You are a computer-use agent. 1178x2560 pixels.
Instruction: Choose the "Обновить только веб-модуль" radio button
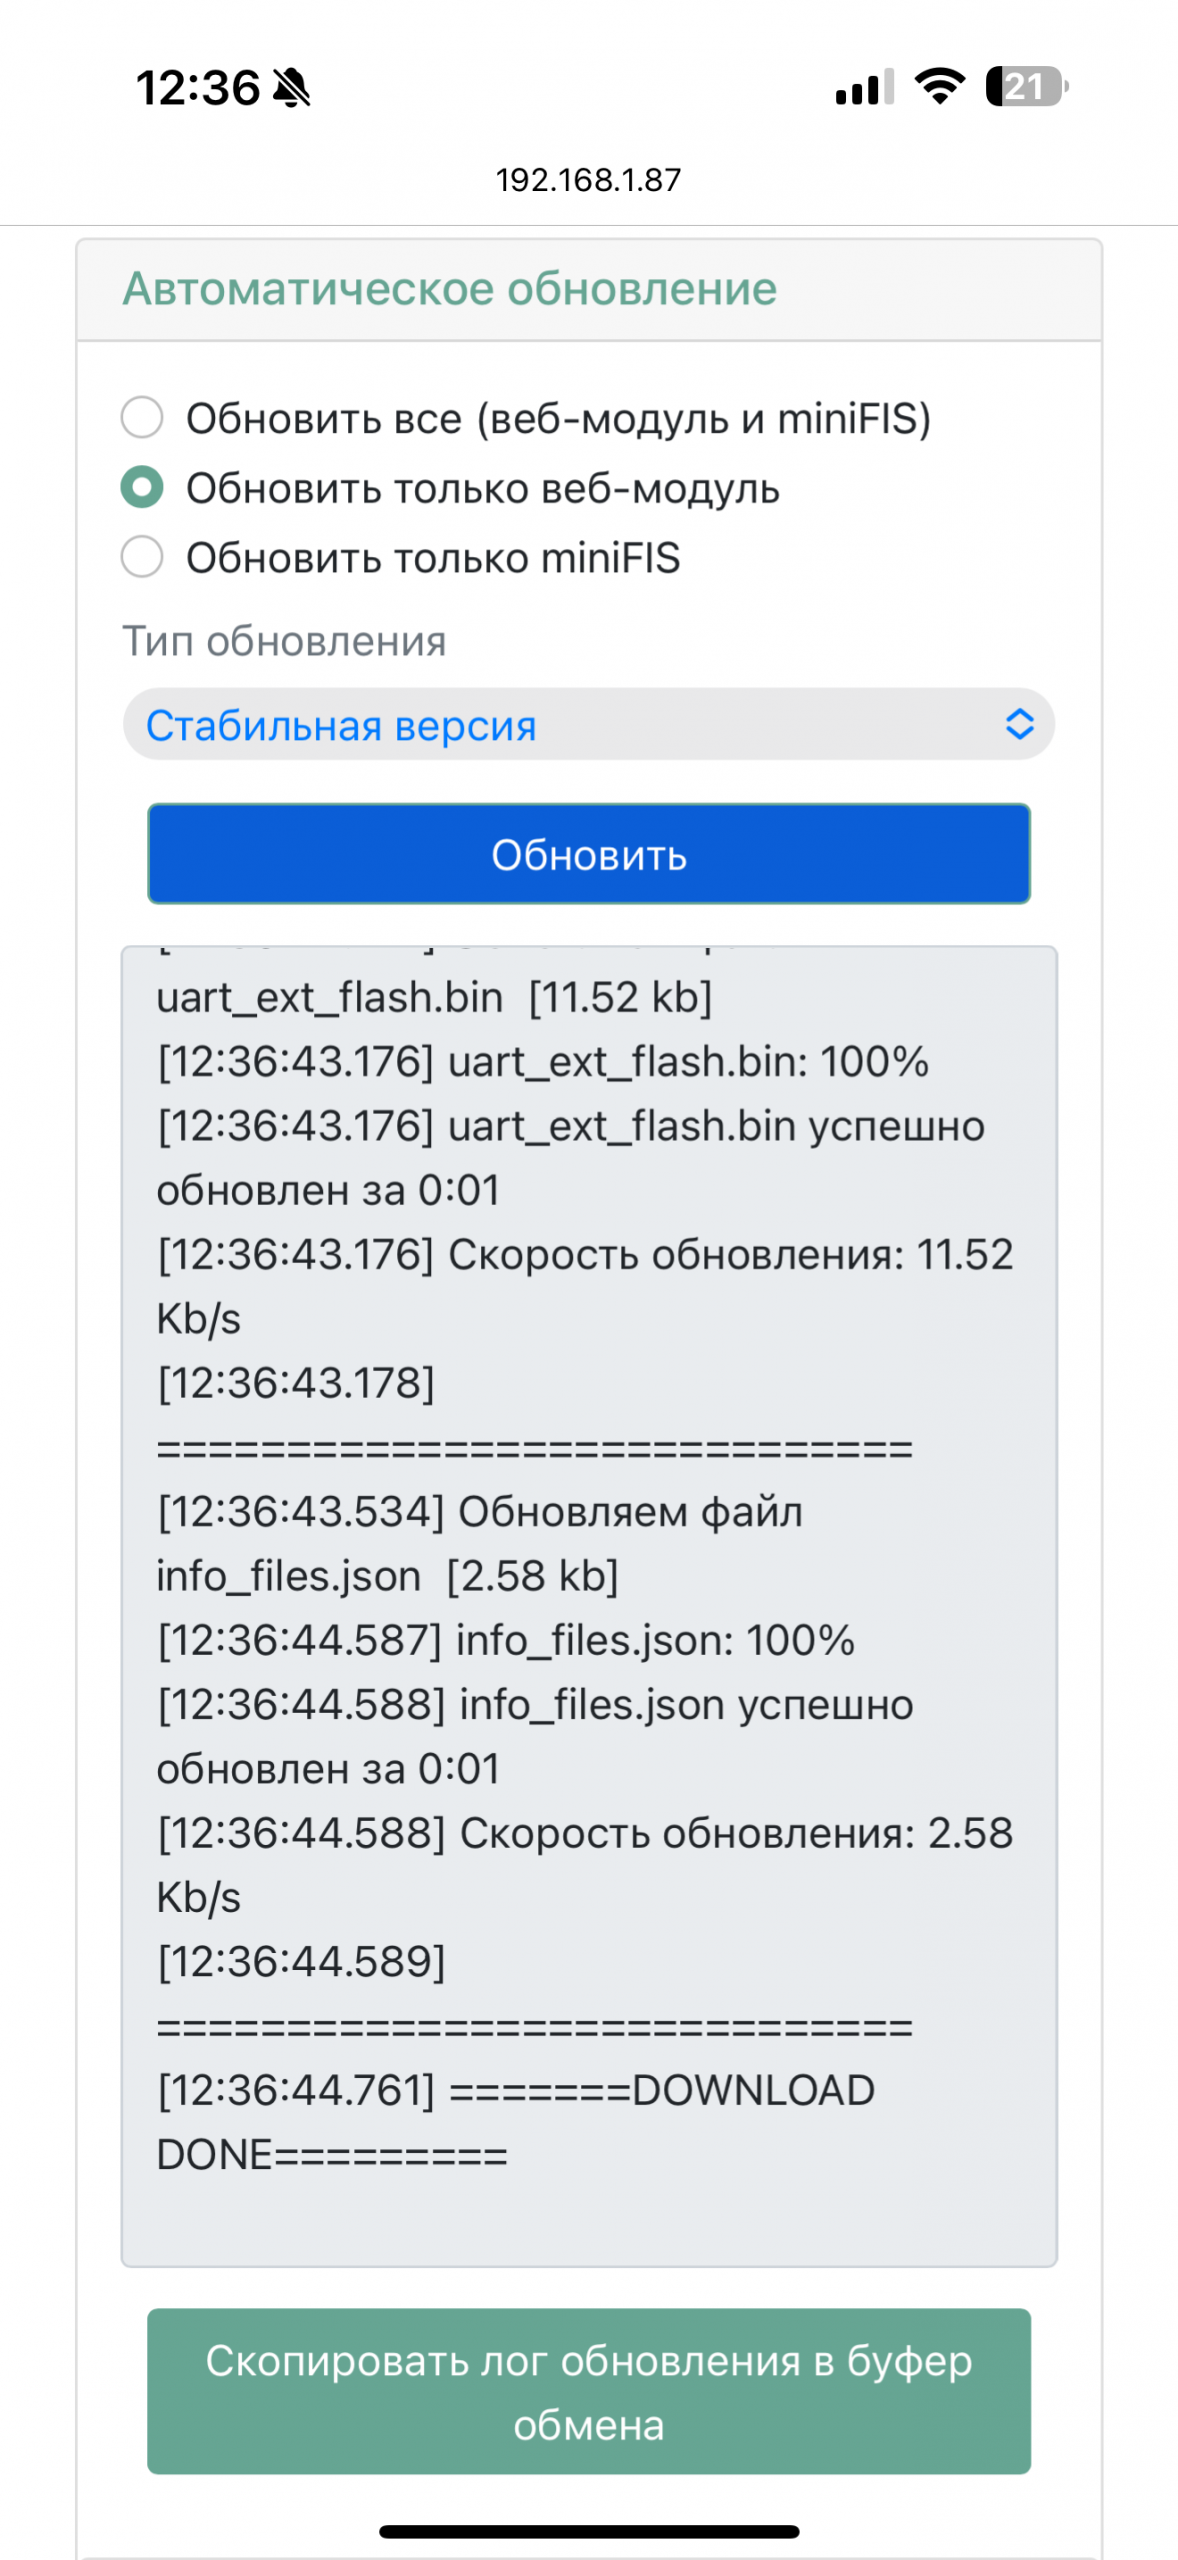[142, 488]
